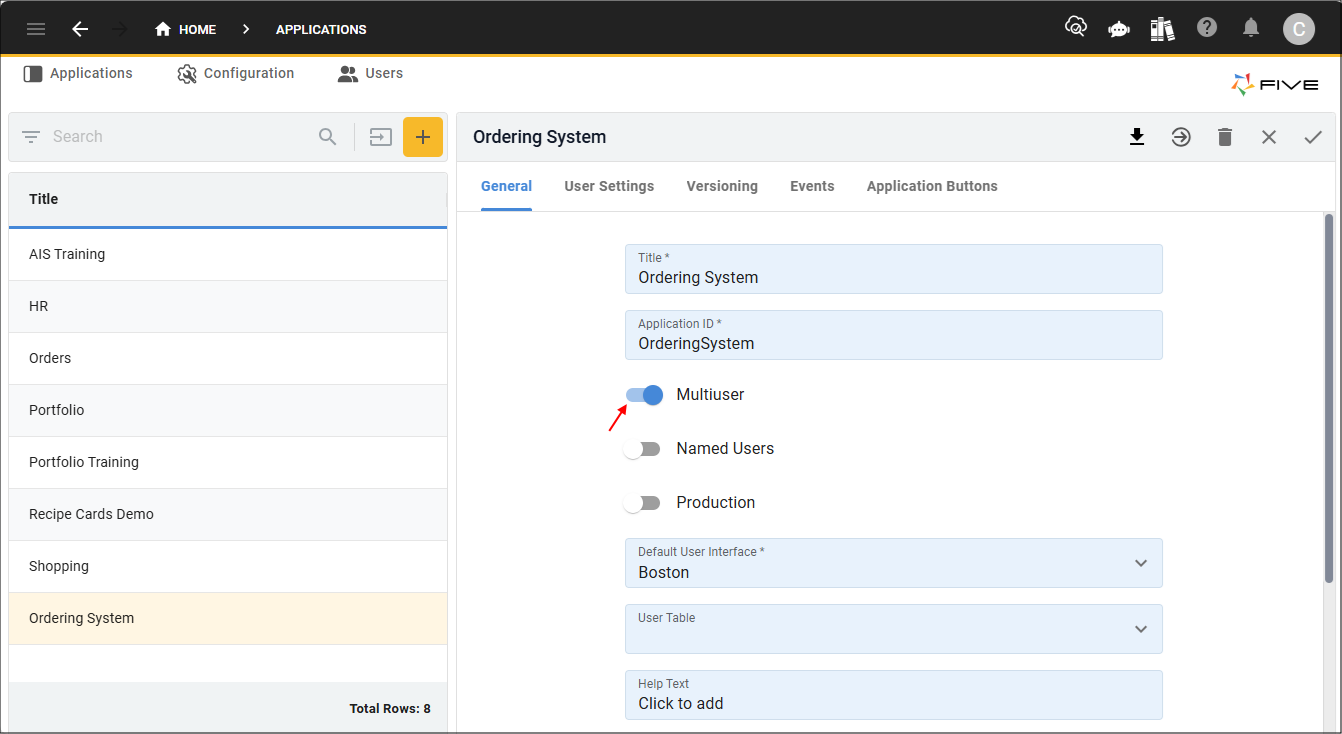
Task: Open the notifications bell
Action: tap(1251, 28)
